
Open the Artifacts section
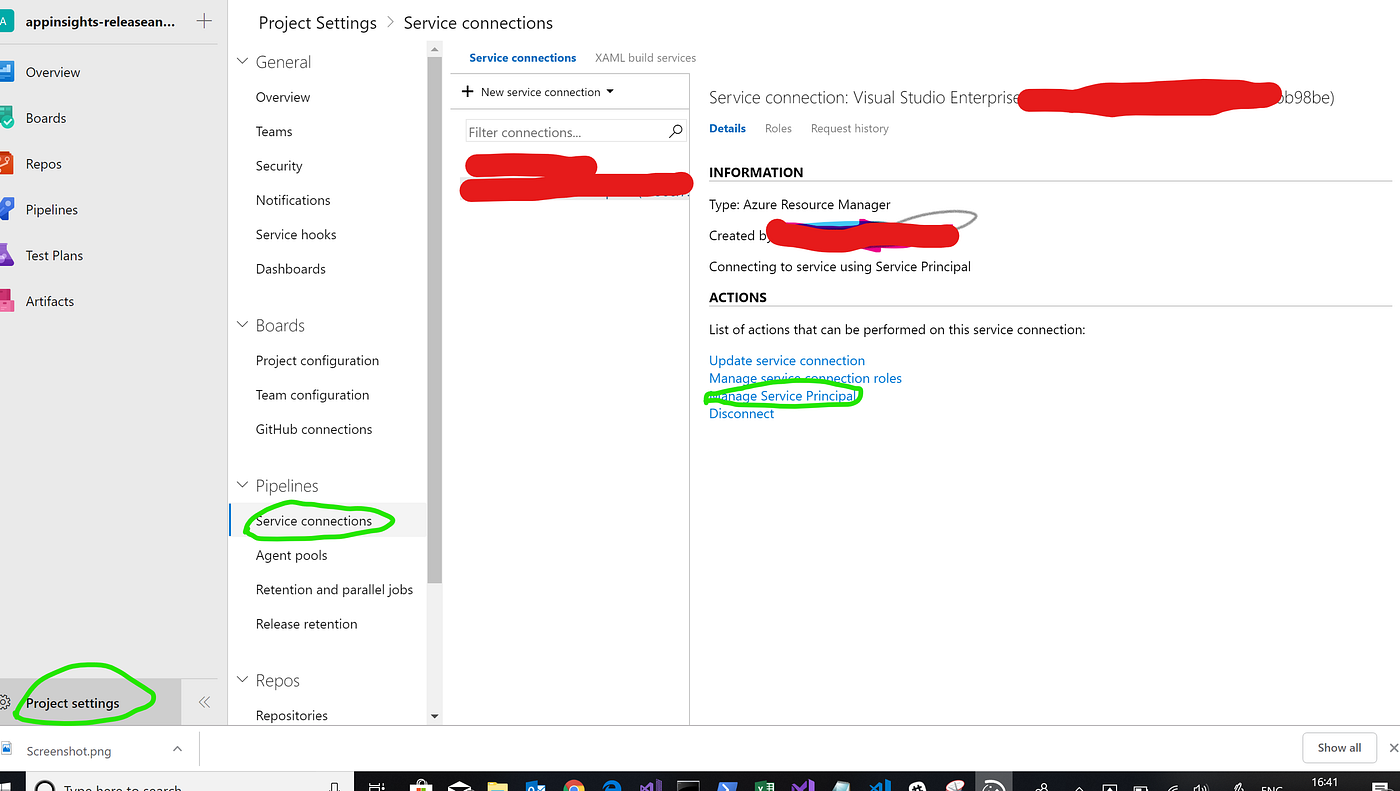(x=47, y=300)
